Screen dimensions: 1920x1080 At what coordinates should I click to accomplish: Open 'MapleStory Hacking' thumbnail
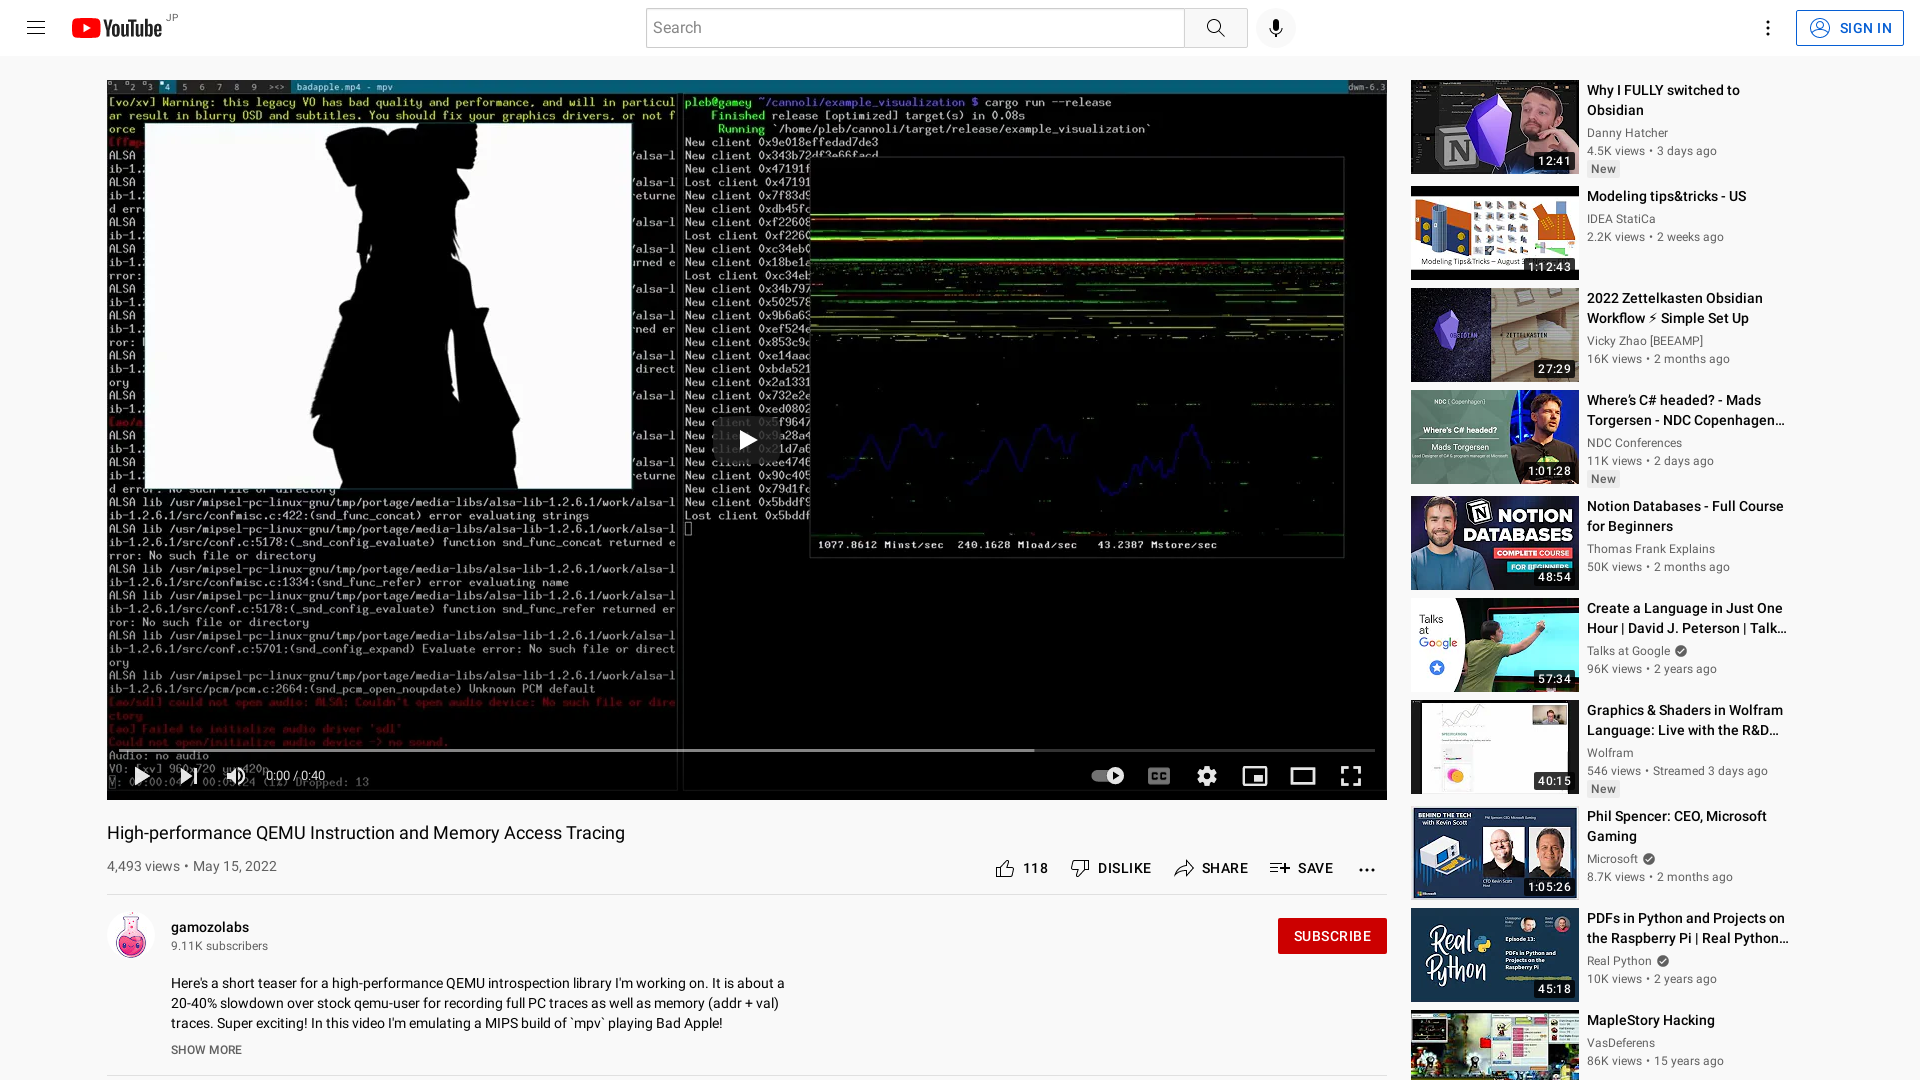pyautogui.click(x=1494, y=1045)
